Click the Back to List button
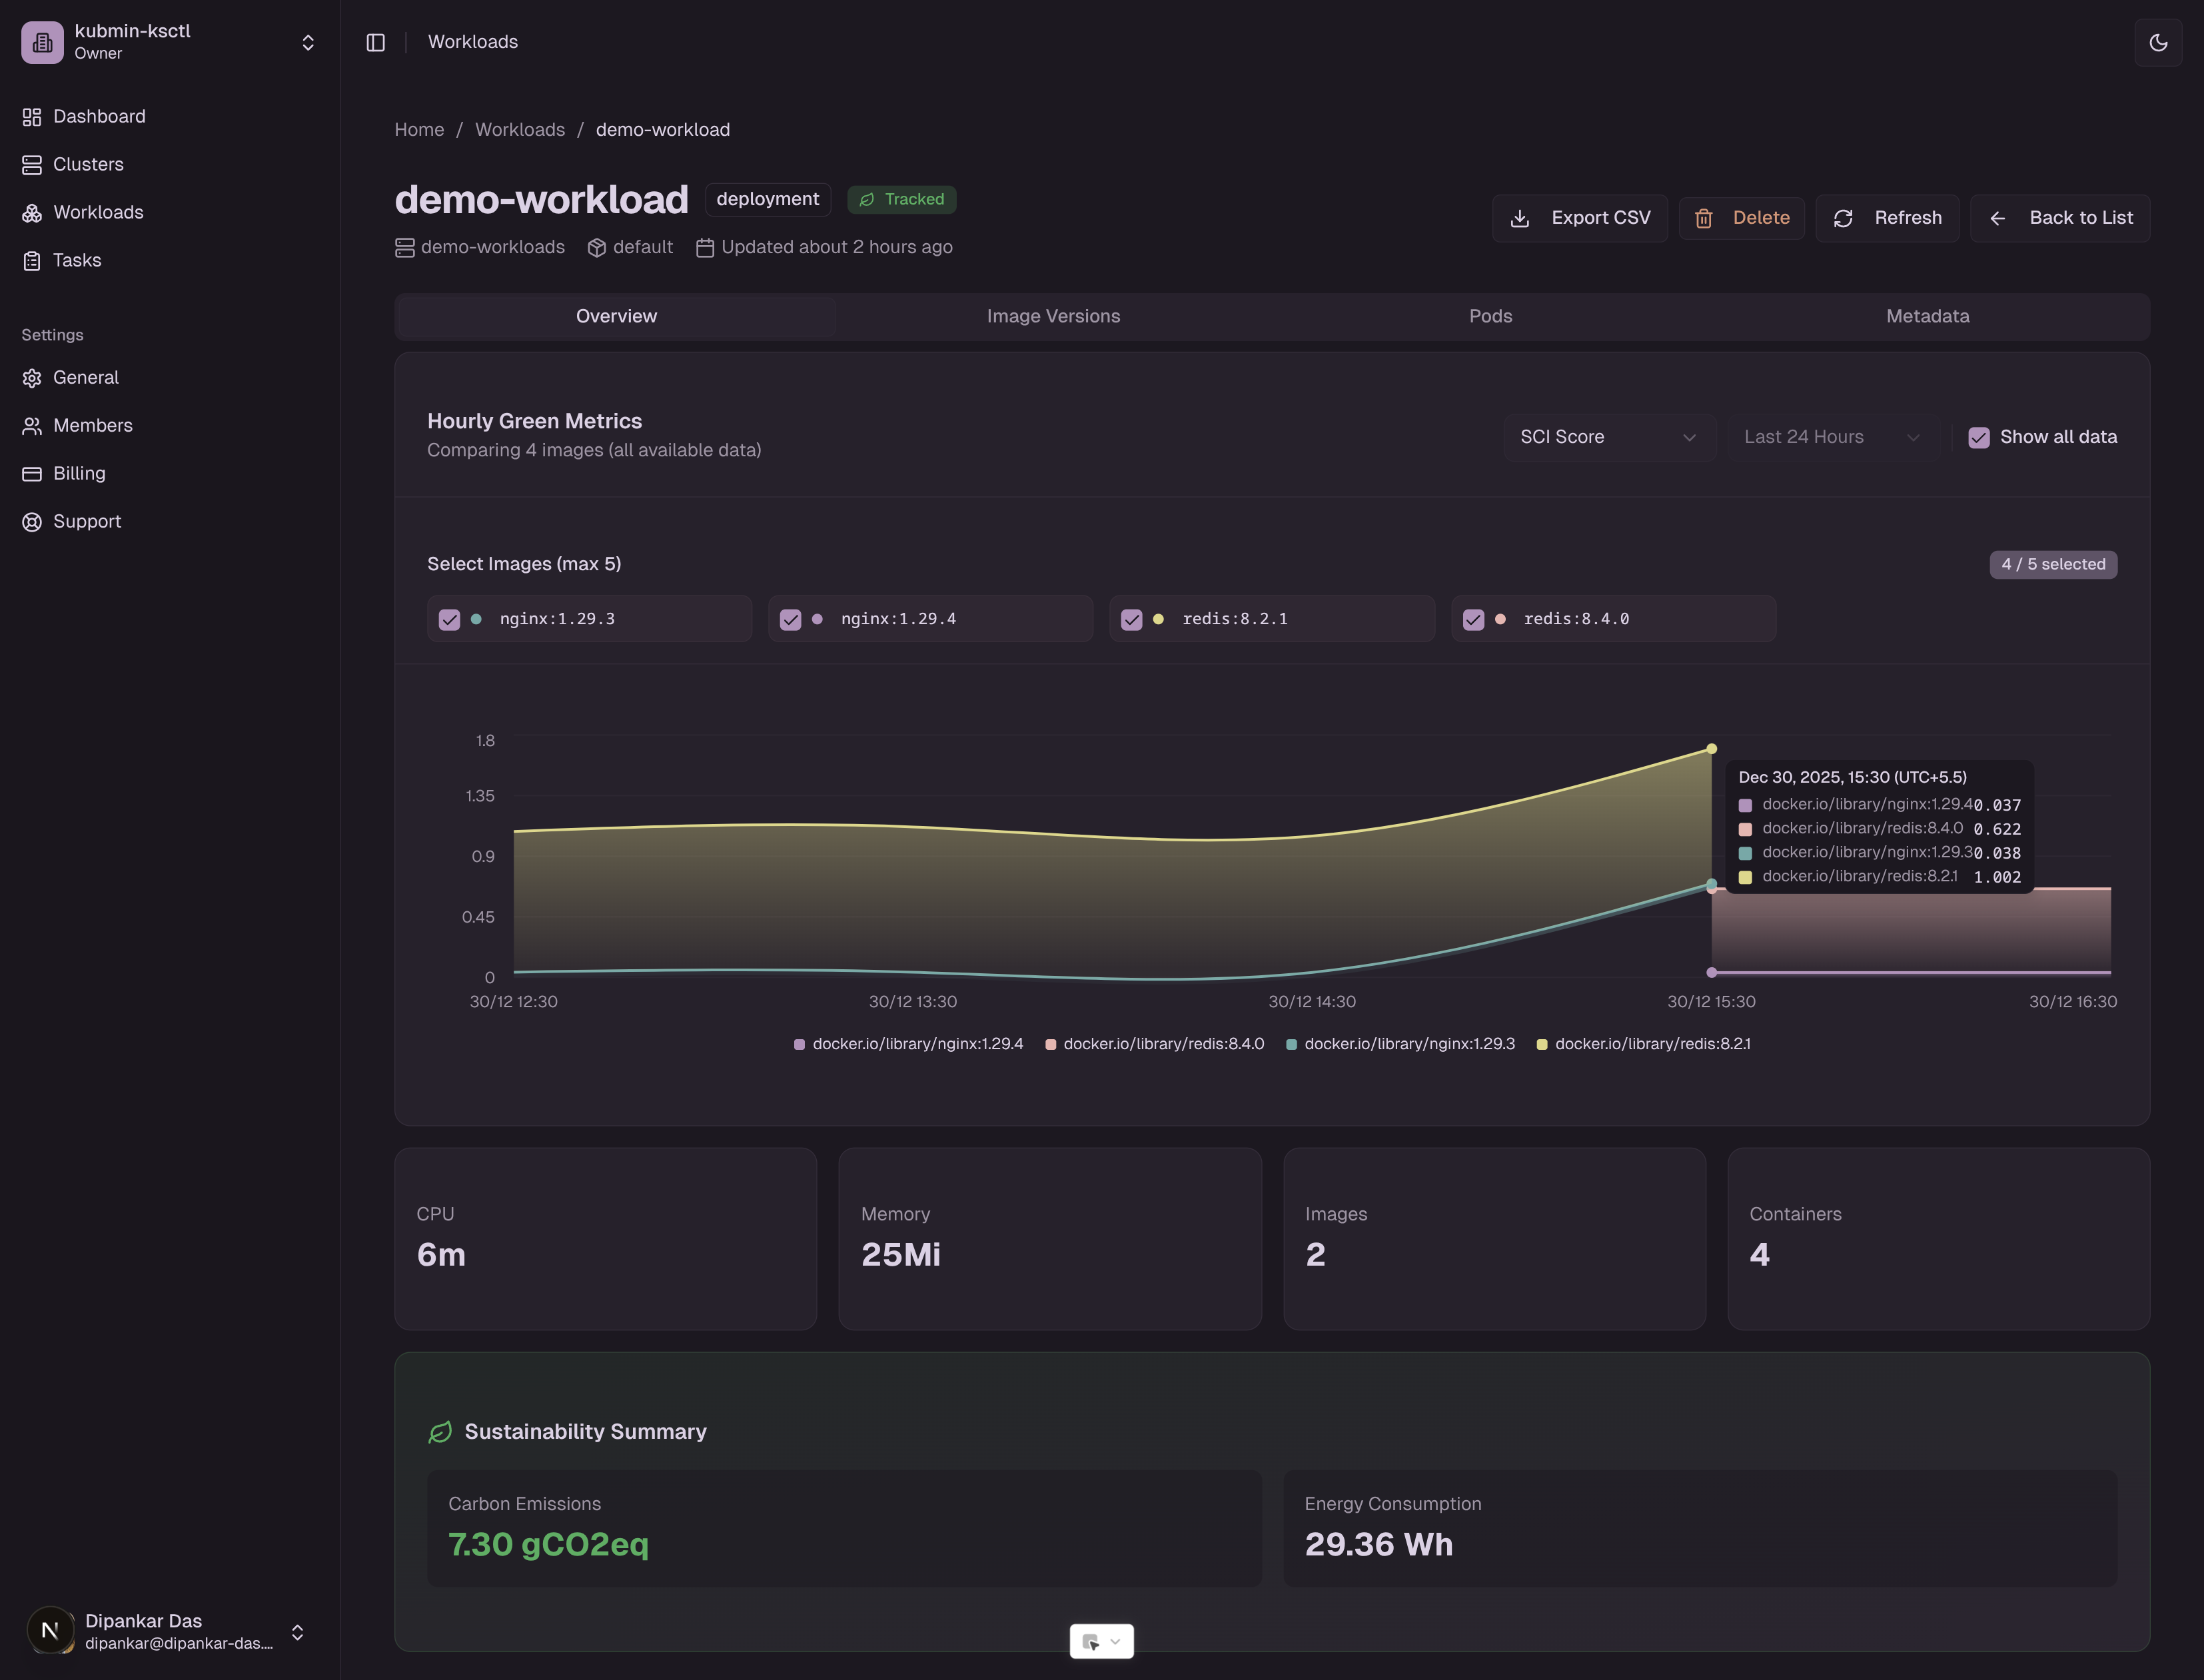Viewport: 2204px width, 1680px height. (x=2060, y=218)
